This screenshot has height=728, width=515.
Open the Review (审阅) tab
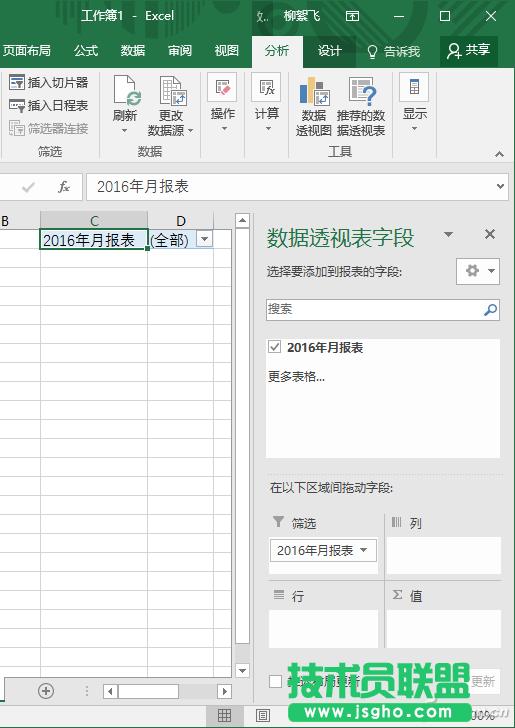(180, 51)
